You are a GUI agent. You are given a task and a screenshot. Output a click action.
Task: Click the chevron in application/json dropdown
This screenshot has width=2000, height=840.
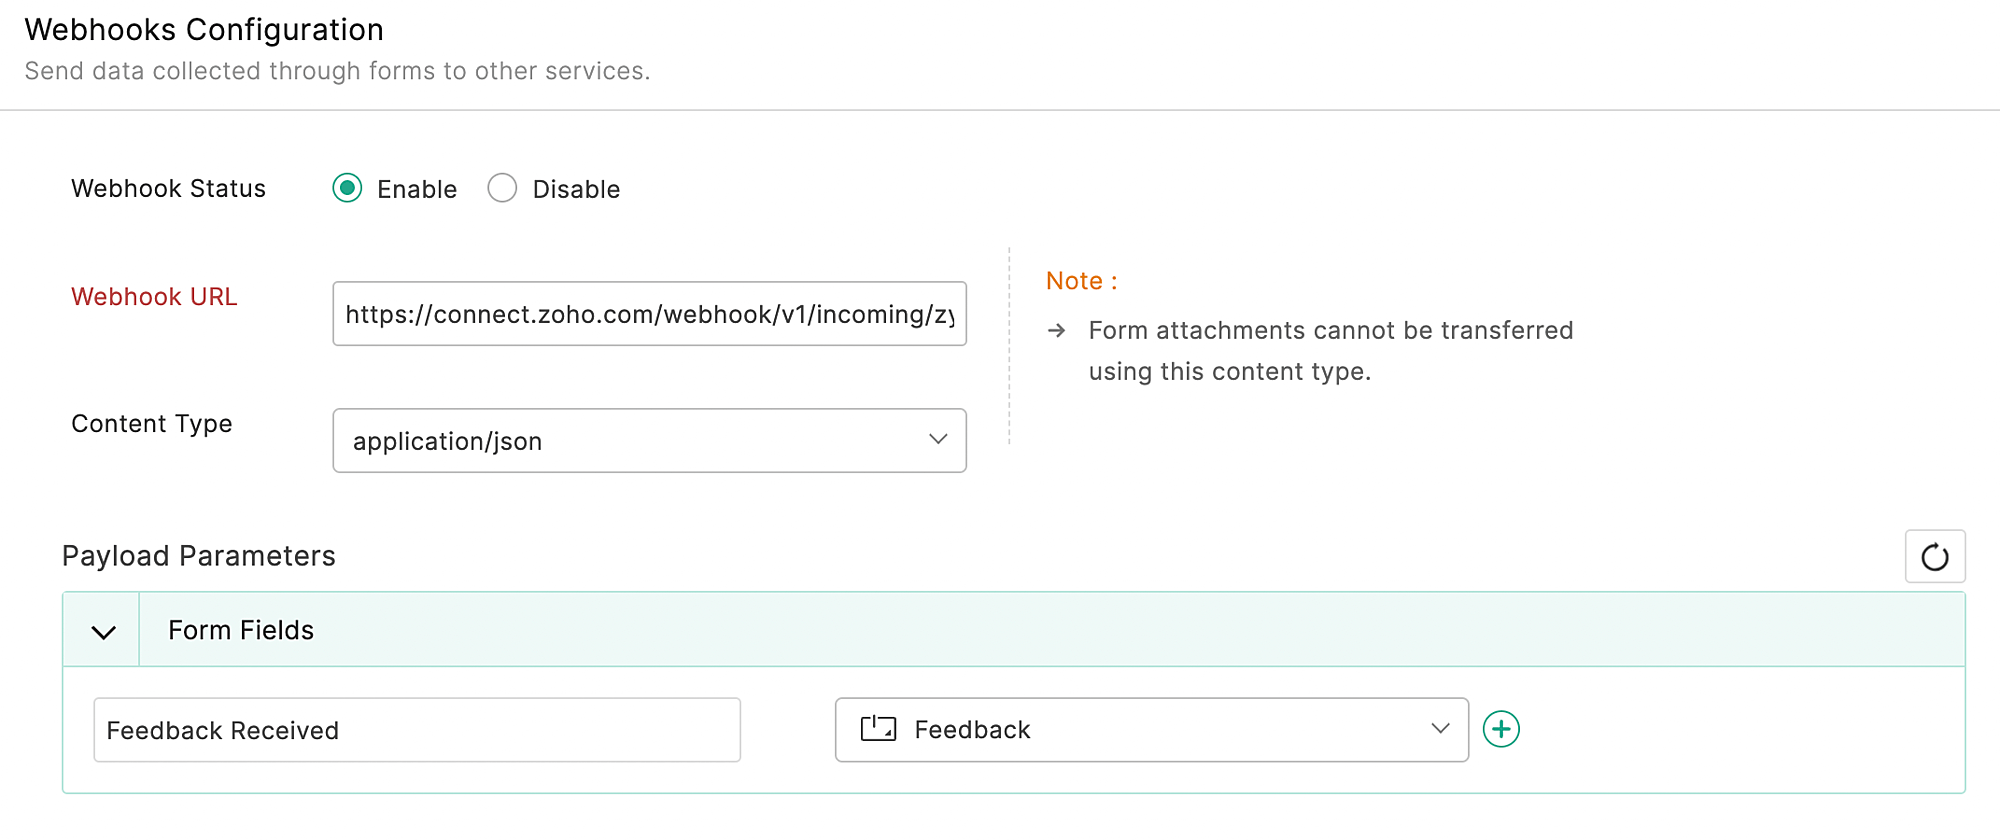click(x=937, y=440)
